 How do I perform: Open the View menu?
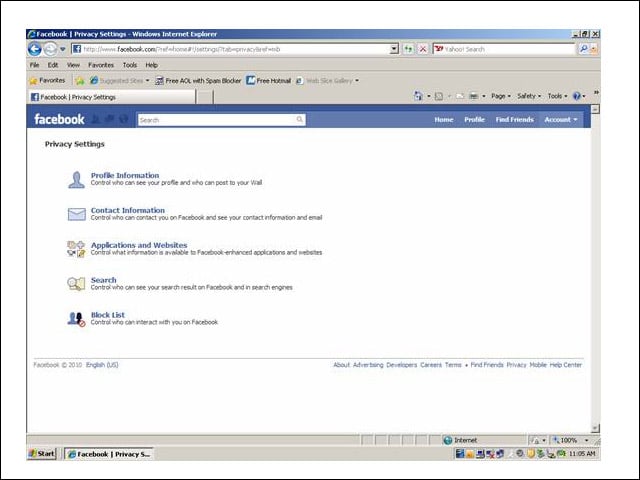tap(73, 65)
